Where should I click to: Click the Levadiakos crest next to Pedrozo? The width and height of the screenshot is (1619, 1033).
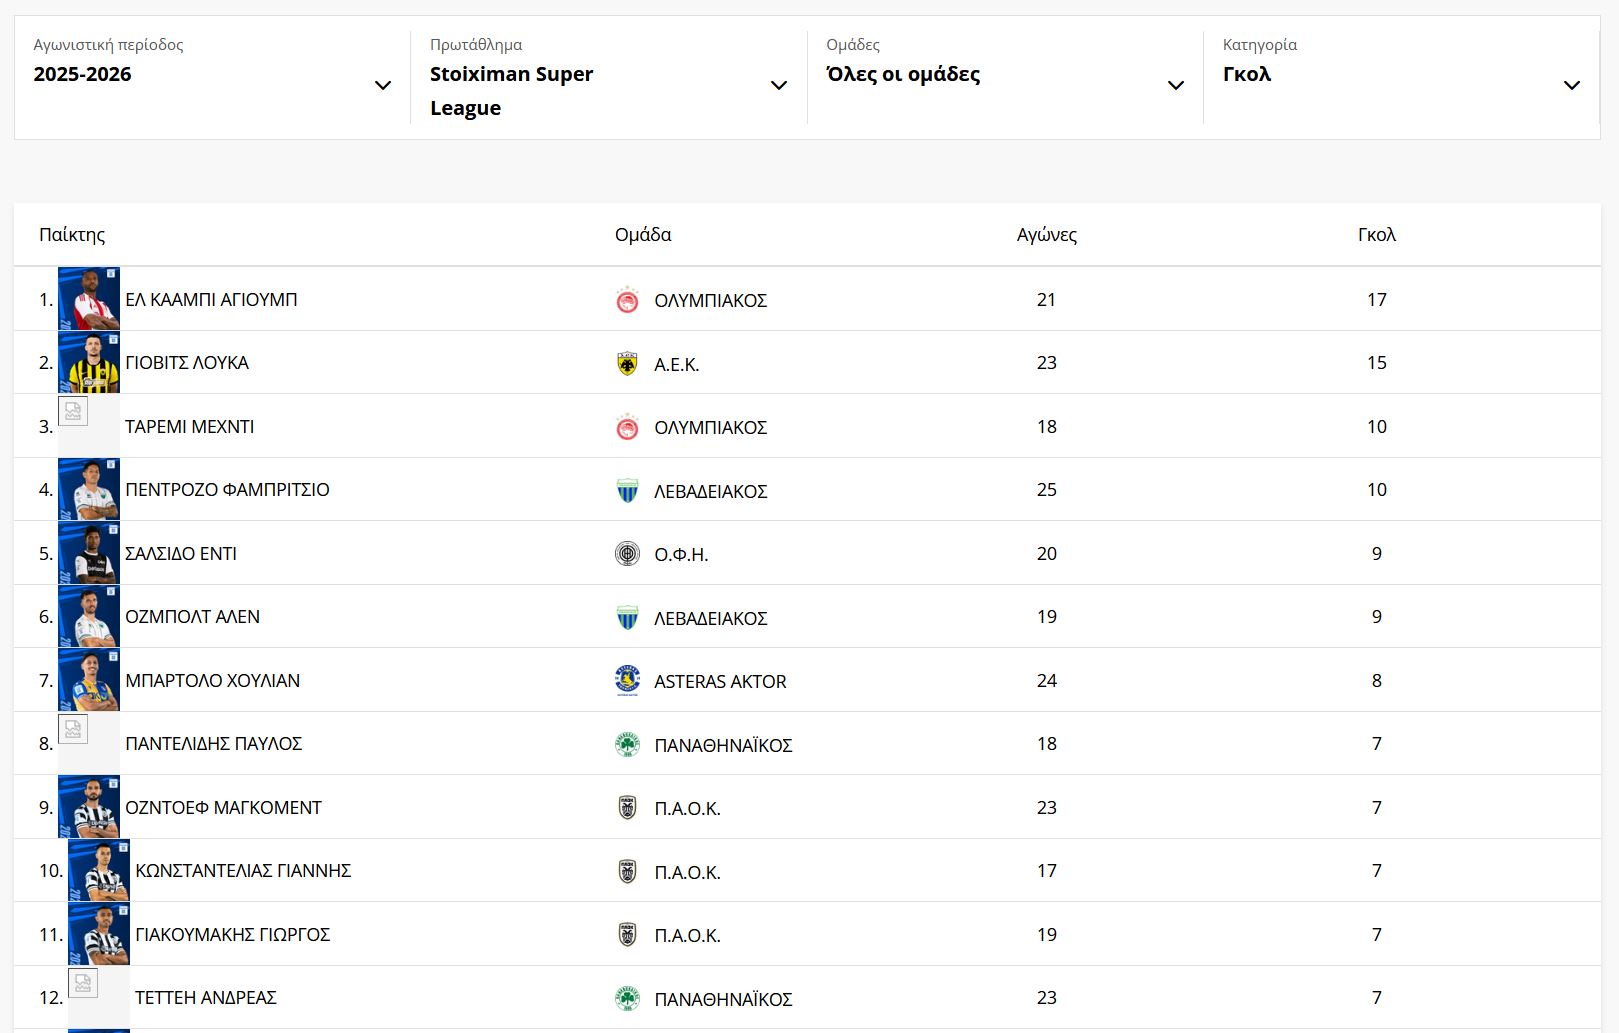(627, 491)
